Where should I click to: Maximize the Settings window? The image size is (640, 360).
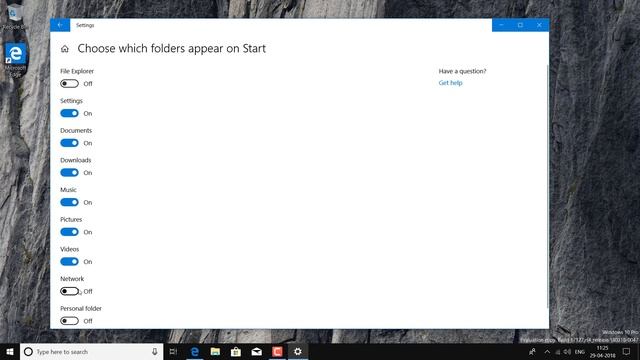click(x=520, y=25)
